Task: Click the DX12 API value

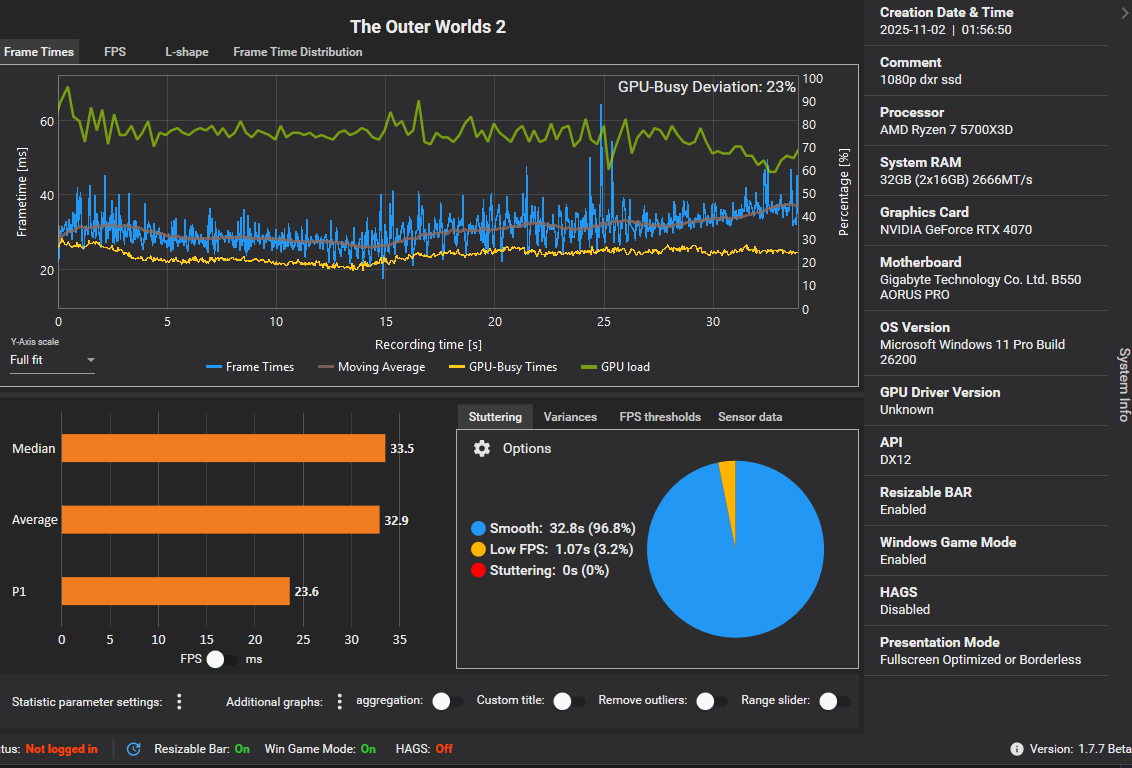Action: tap(895, 460)
